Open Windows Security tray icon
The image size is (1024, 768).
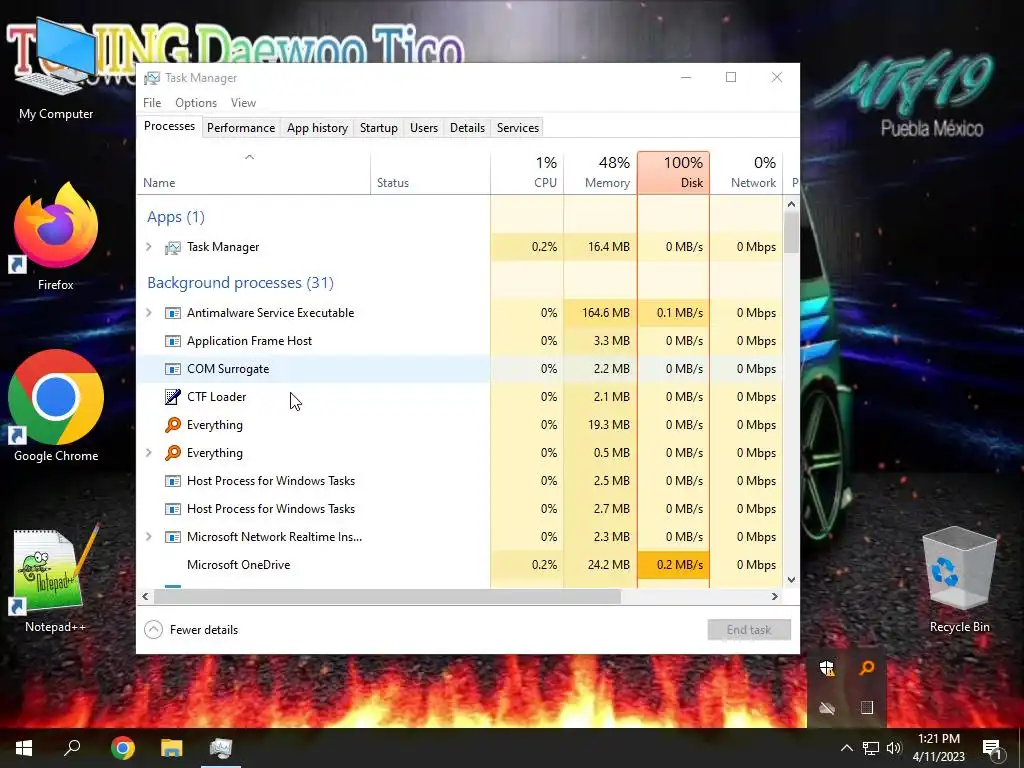[x=827, y=667]
